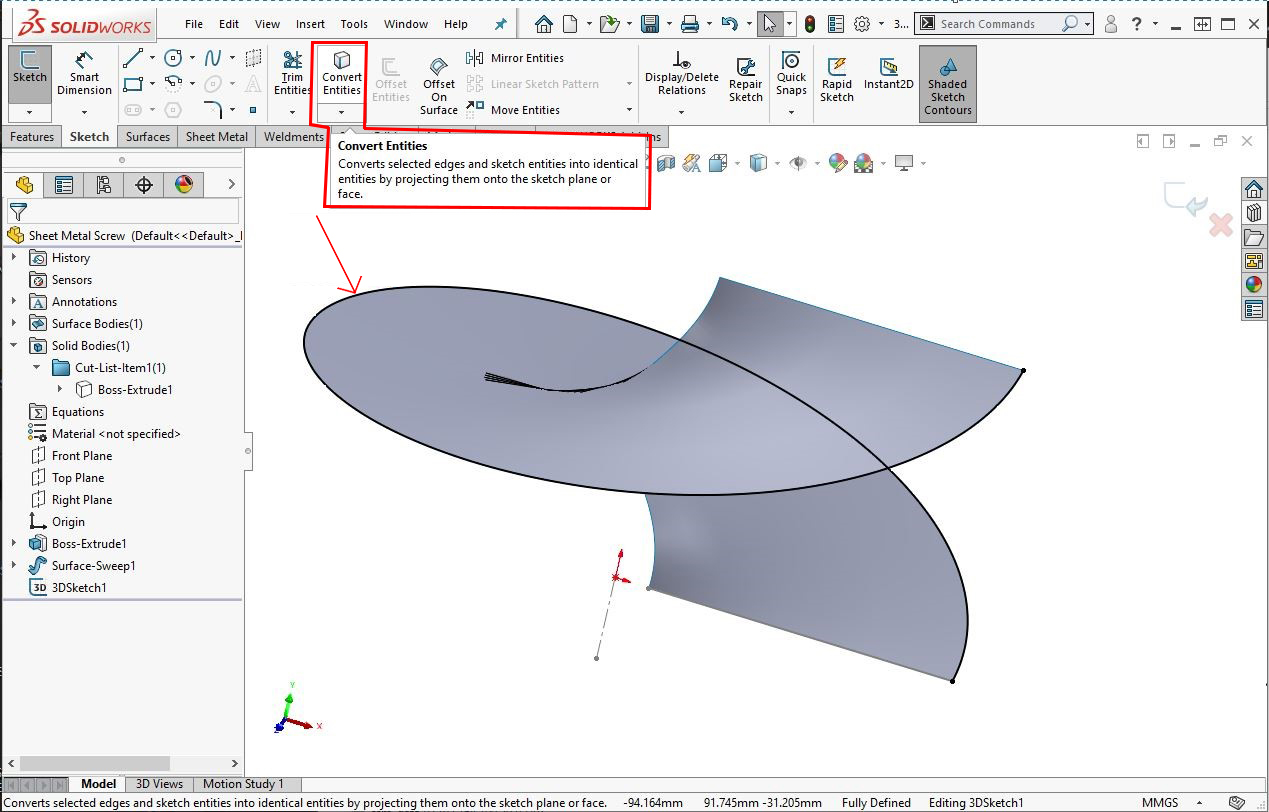
Task: Toggle Hide/Show Items eye icon
Action: click(798, 163)
